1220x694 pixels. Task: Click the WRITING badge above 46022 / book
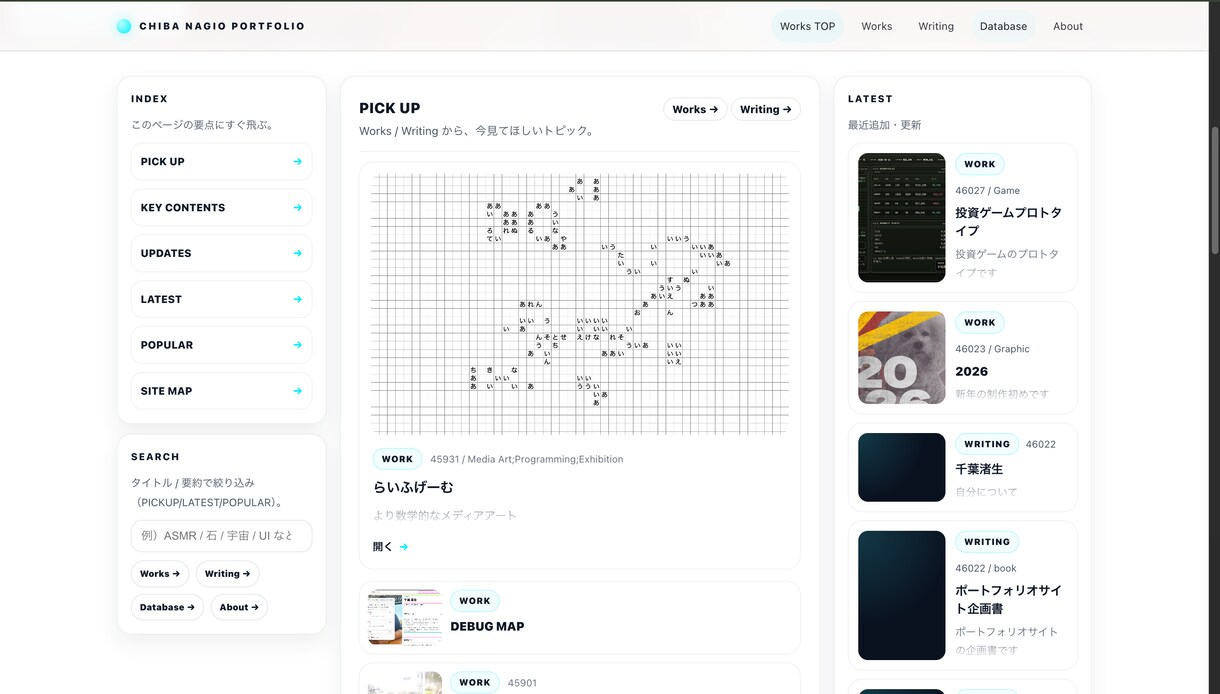coord(987,542)
